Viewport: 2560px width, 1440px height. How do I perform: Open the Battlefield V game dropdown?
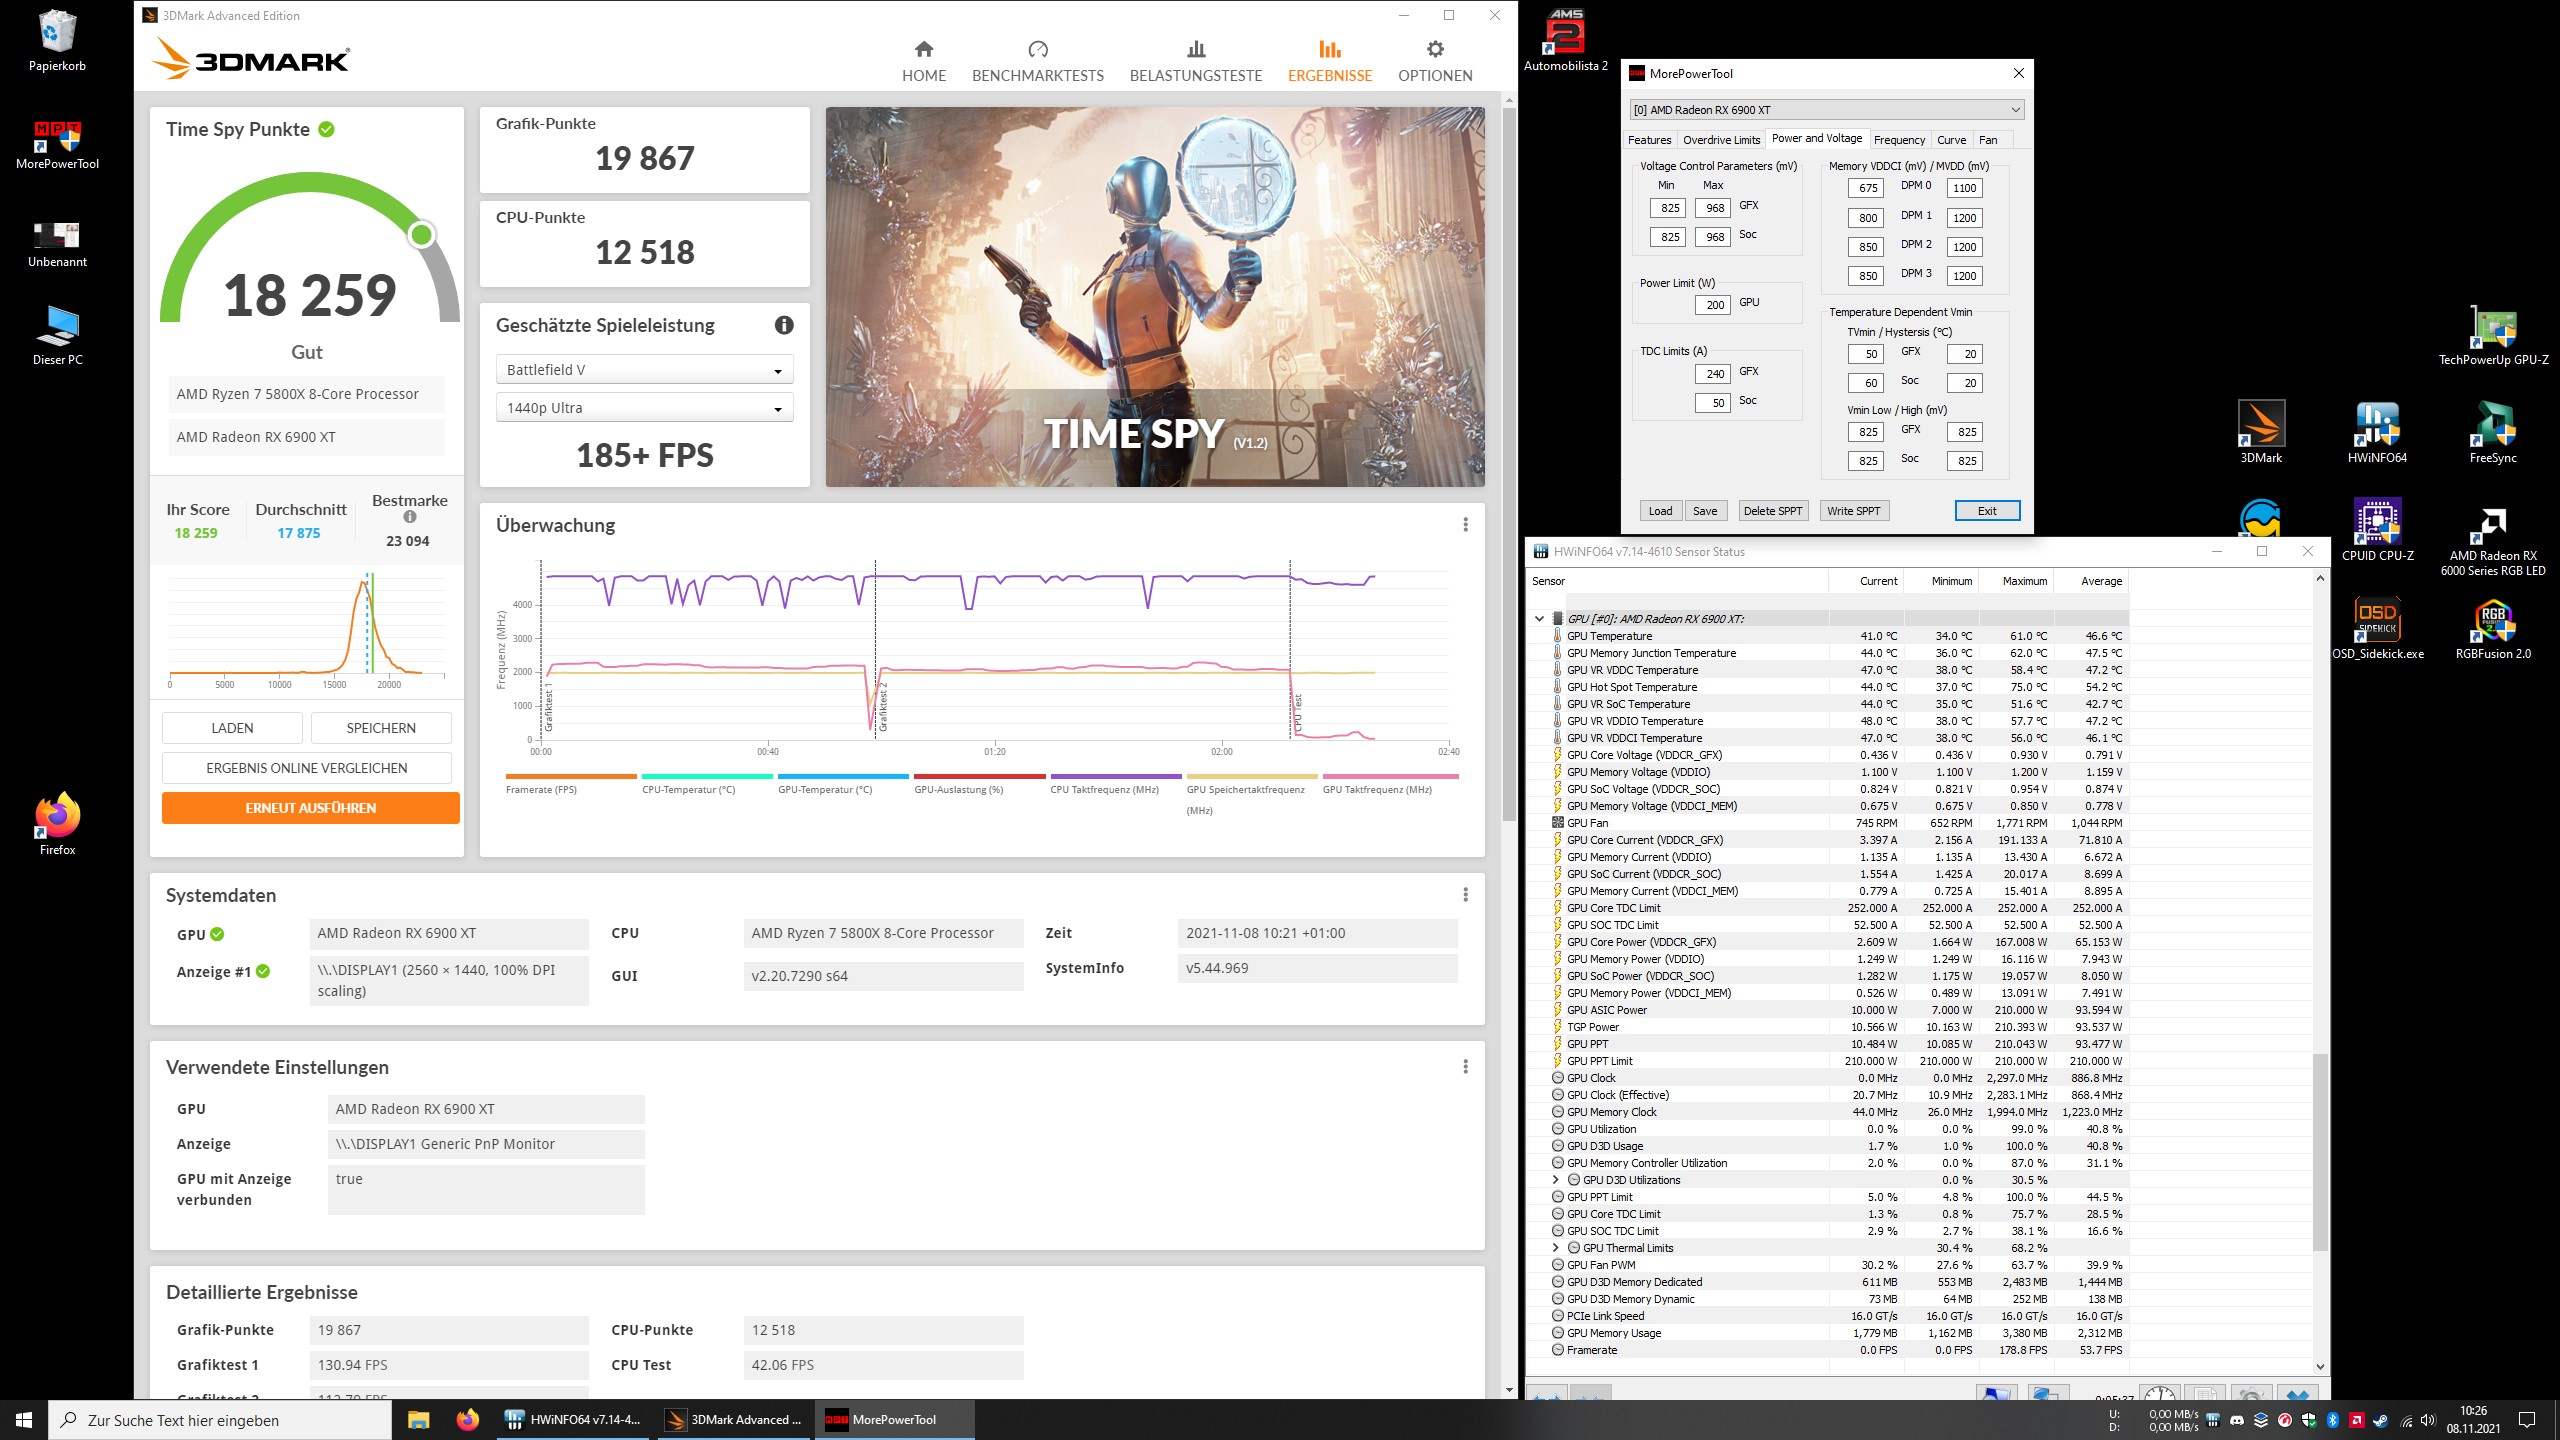(x=644, y=370)
